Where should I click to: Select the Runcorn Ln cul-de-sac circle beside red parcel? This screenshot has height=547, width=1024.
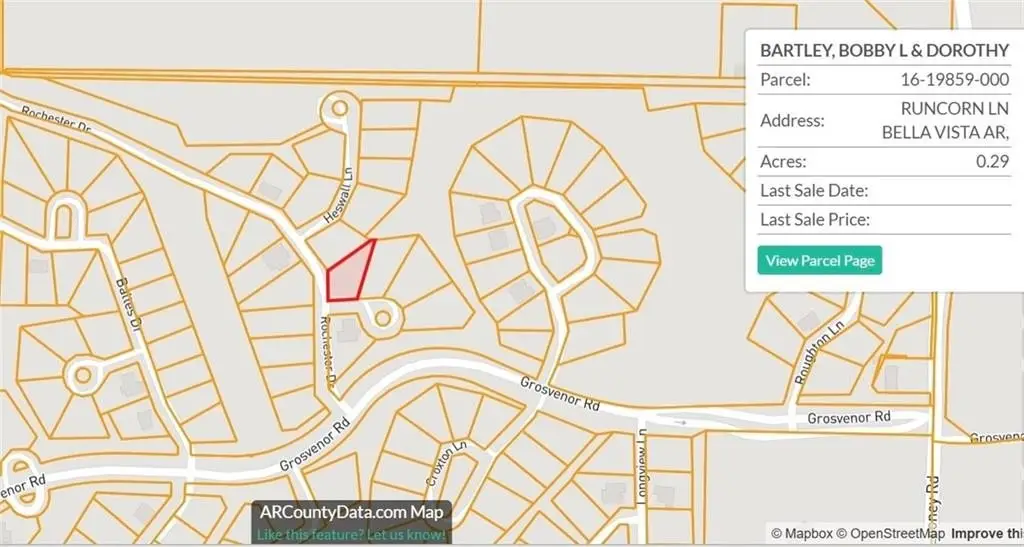pyautogui.click(x=383, y=317)
